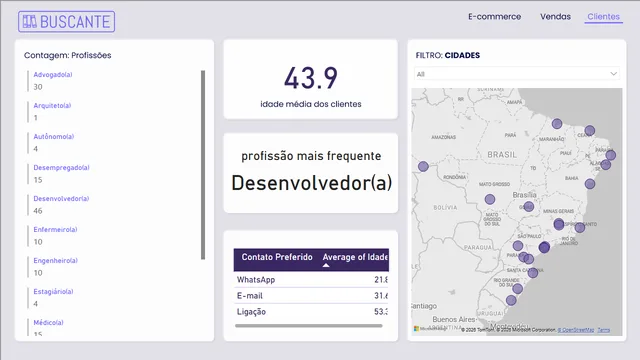Click the Microsoft logo on map

tap(416, 329)
